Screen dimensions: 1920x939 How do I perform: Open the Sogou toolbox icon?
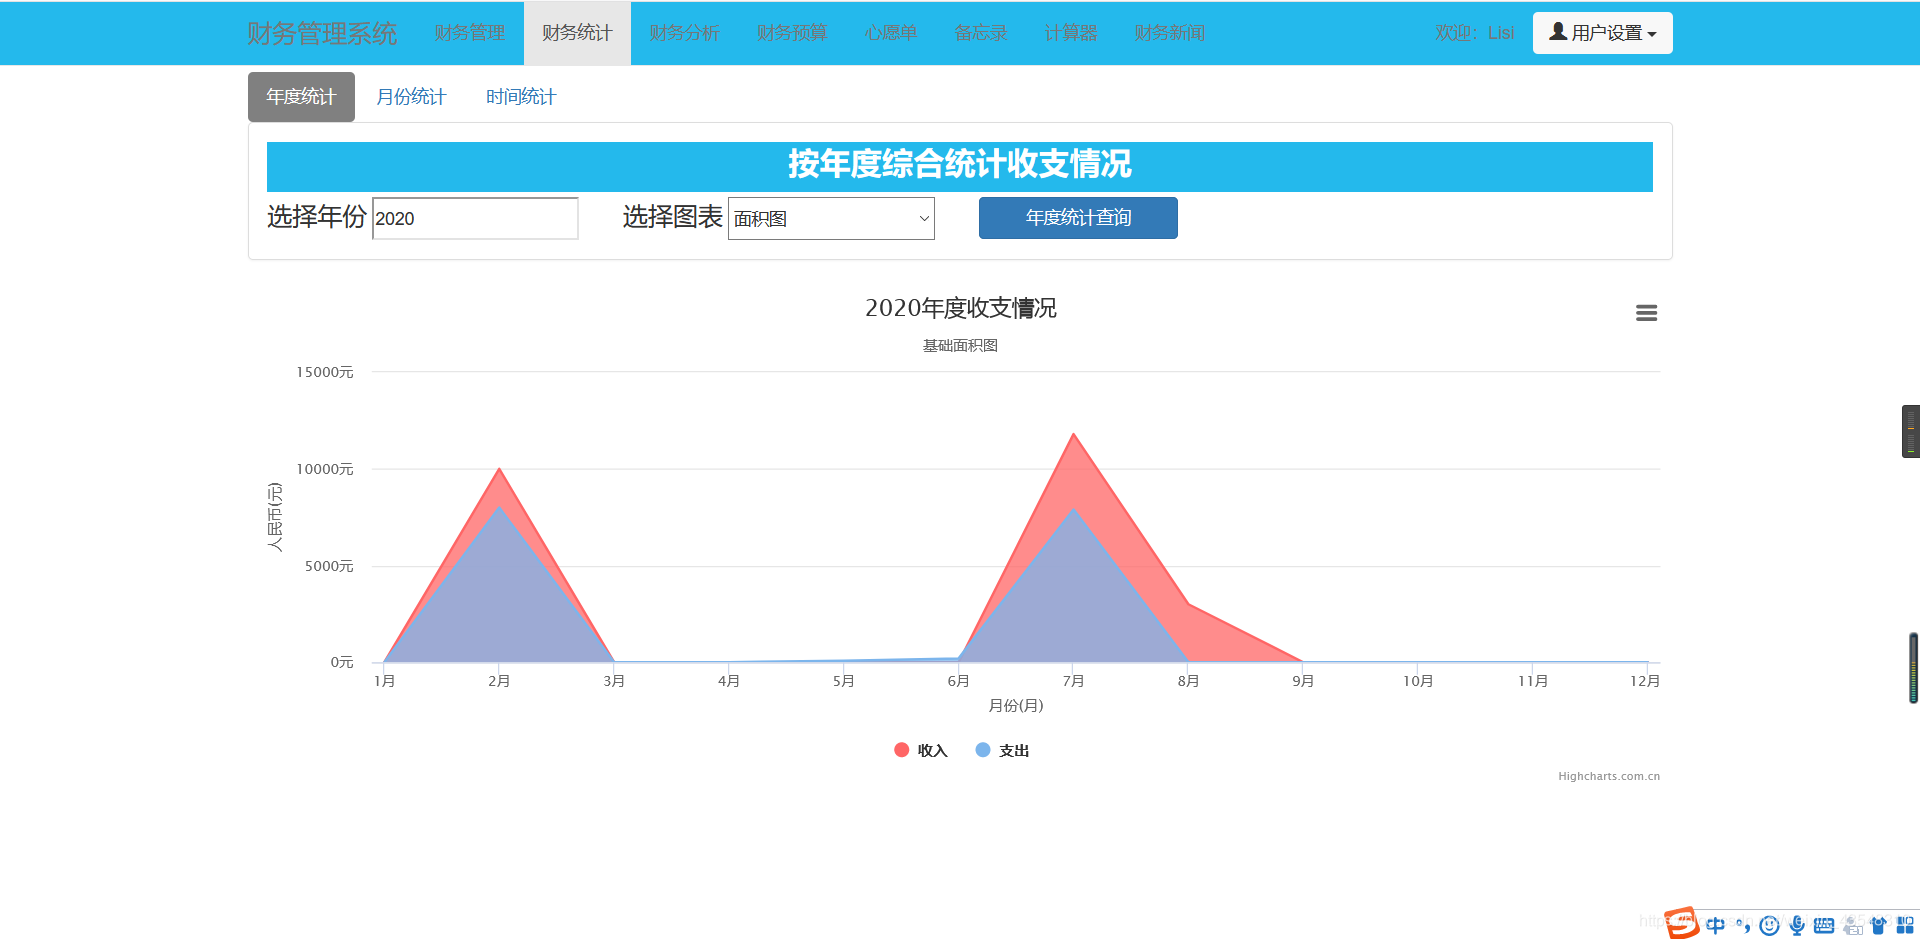coord(1906,925)
